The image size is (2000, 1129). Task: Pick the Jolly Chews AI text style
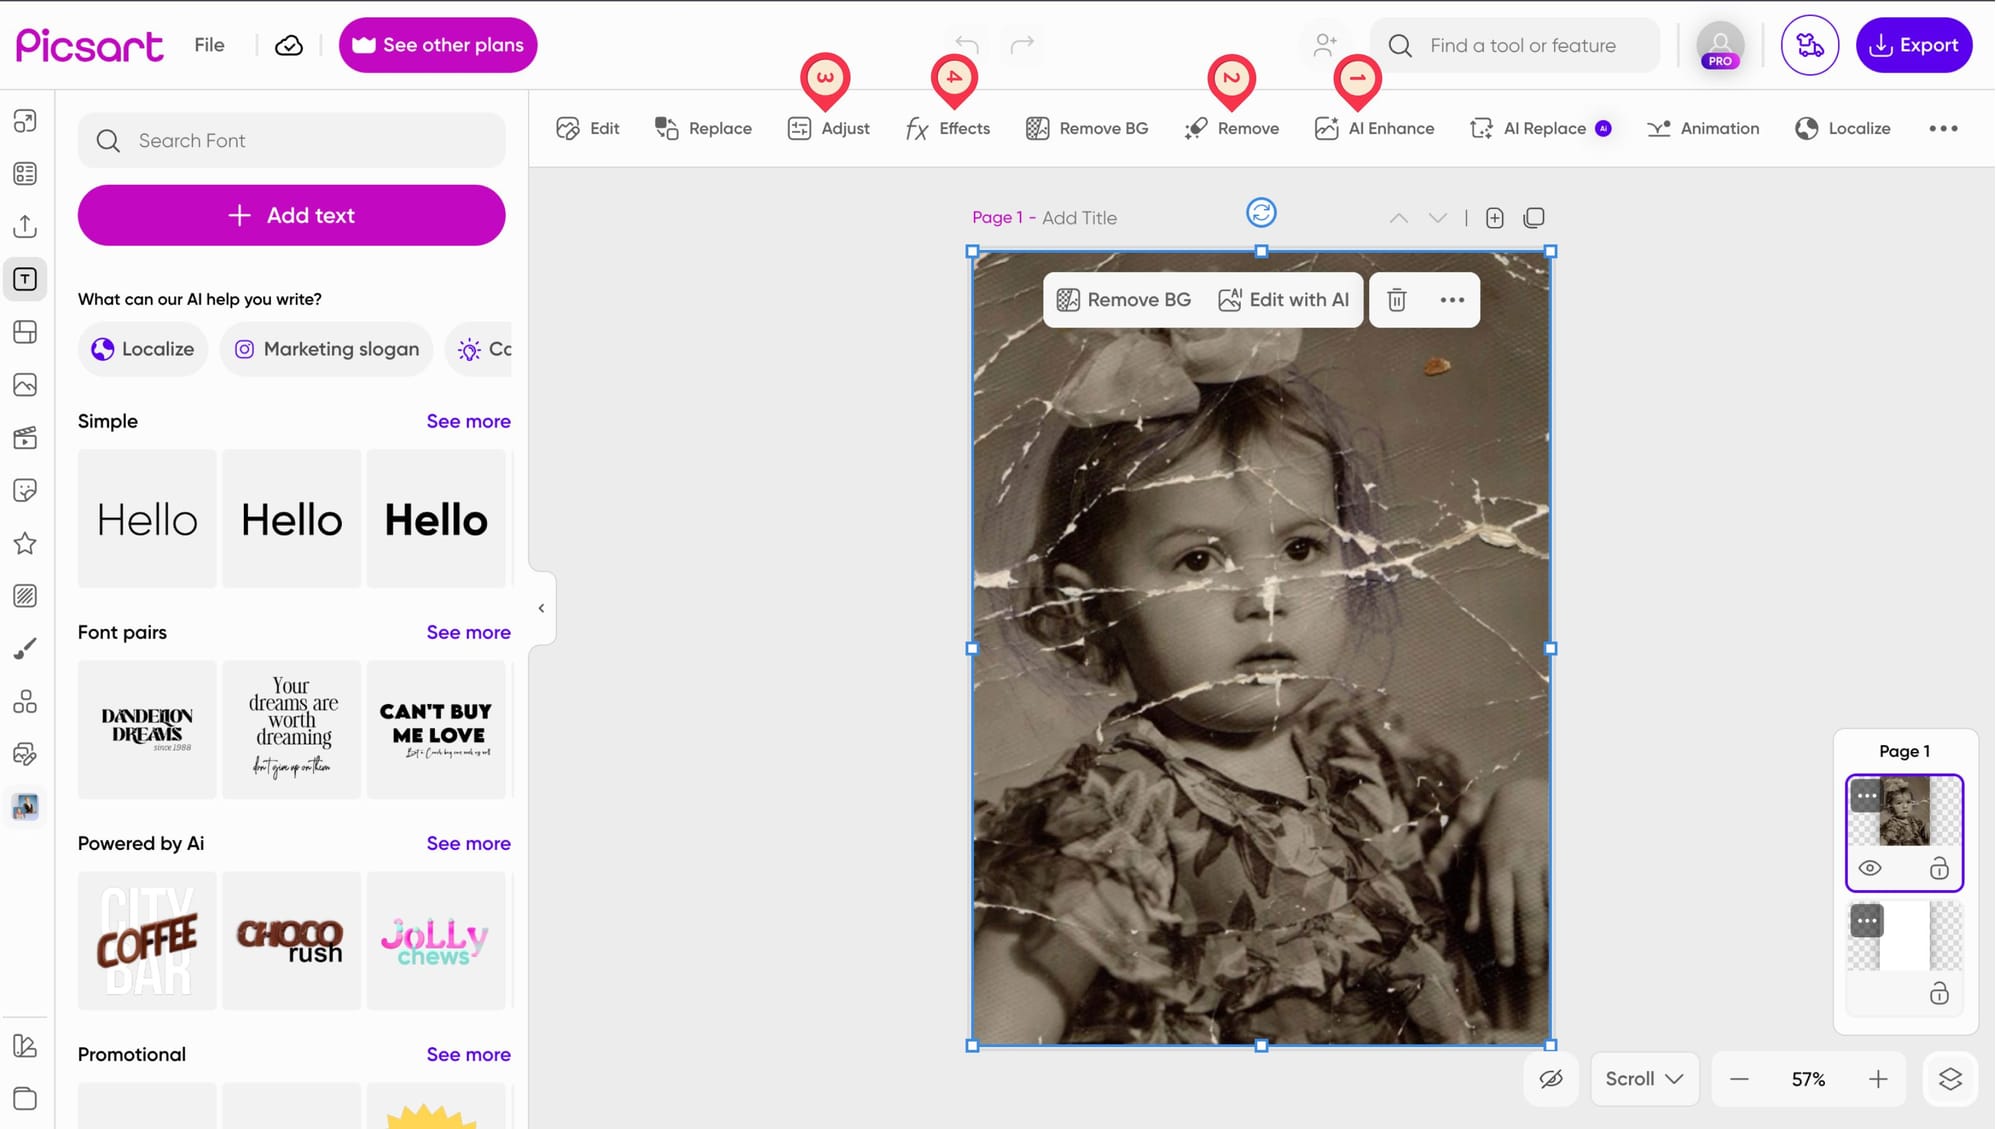click(x=436, y=940)
